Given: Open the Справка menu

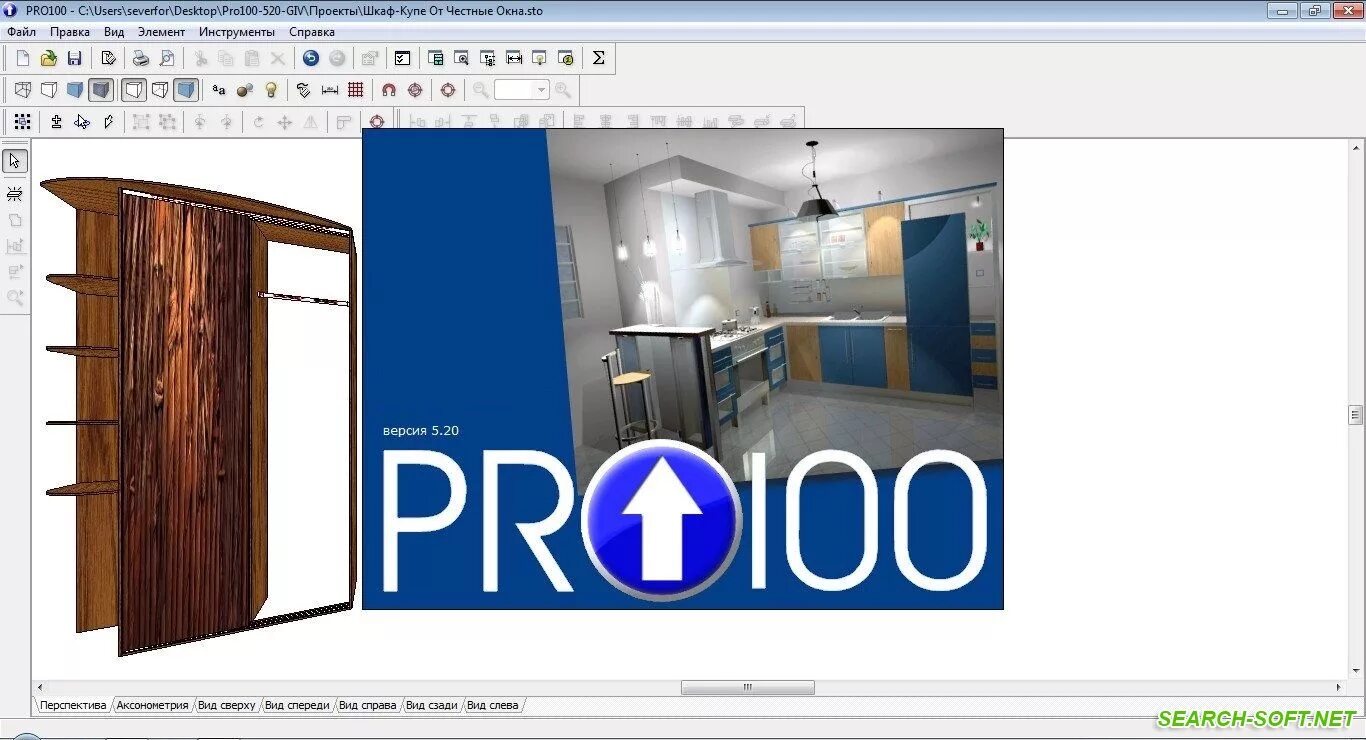Looking at the screenshot, I should (311, 32).
